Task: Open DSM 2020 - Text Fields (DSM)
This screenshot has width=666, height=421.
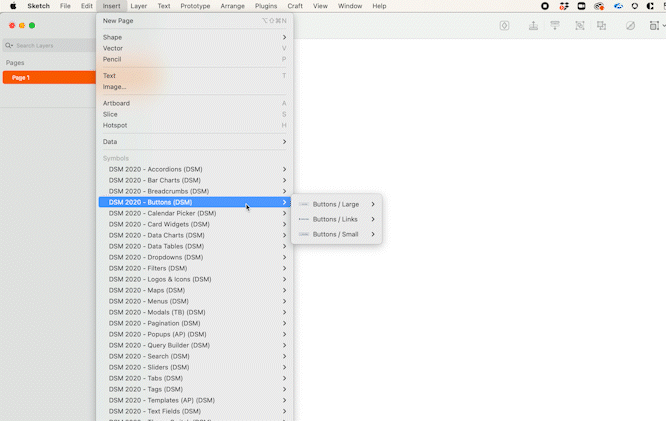Action: (x=195, y=411)
